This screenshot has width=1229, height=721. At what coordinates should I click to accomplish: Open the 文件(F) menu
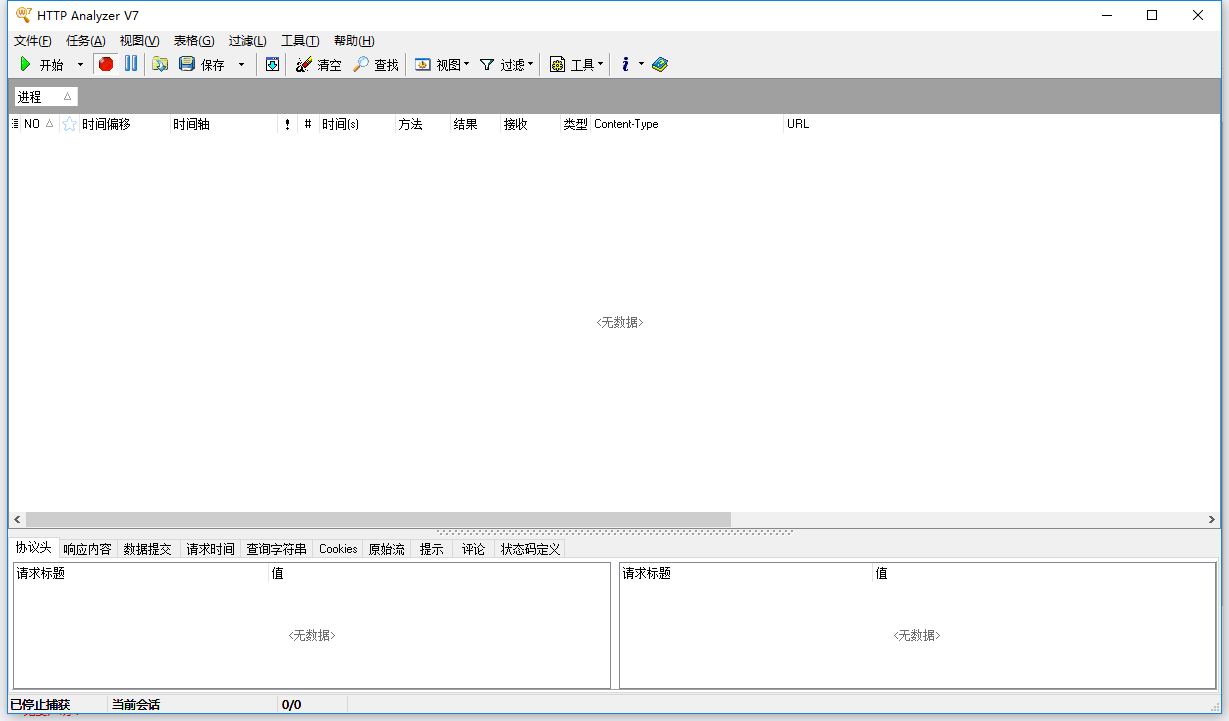click(32, 41)
